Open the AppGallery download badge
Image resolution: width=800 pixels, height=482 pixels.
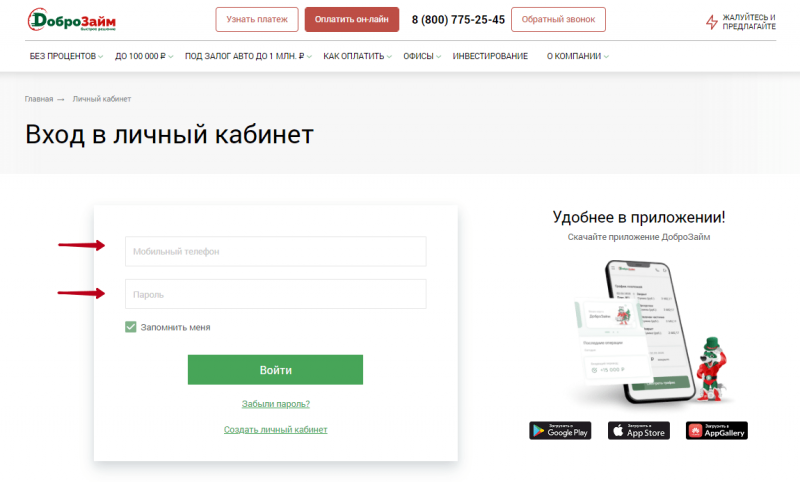(717, 430)
